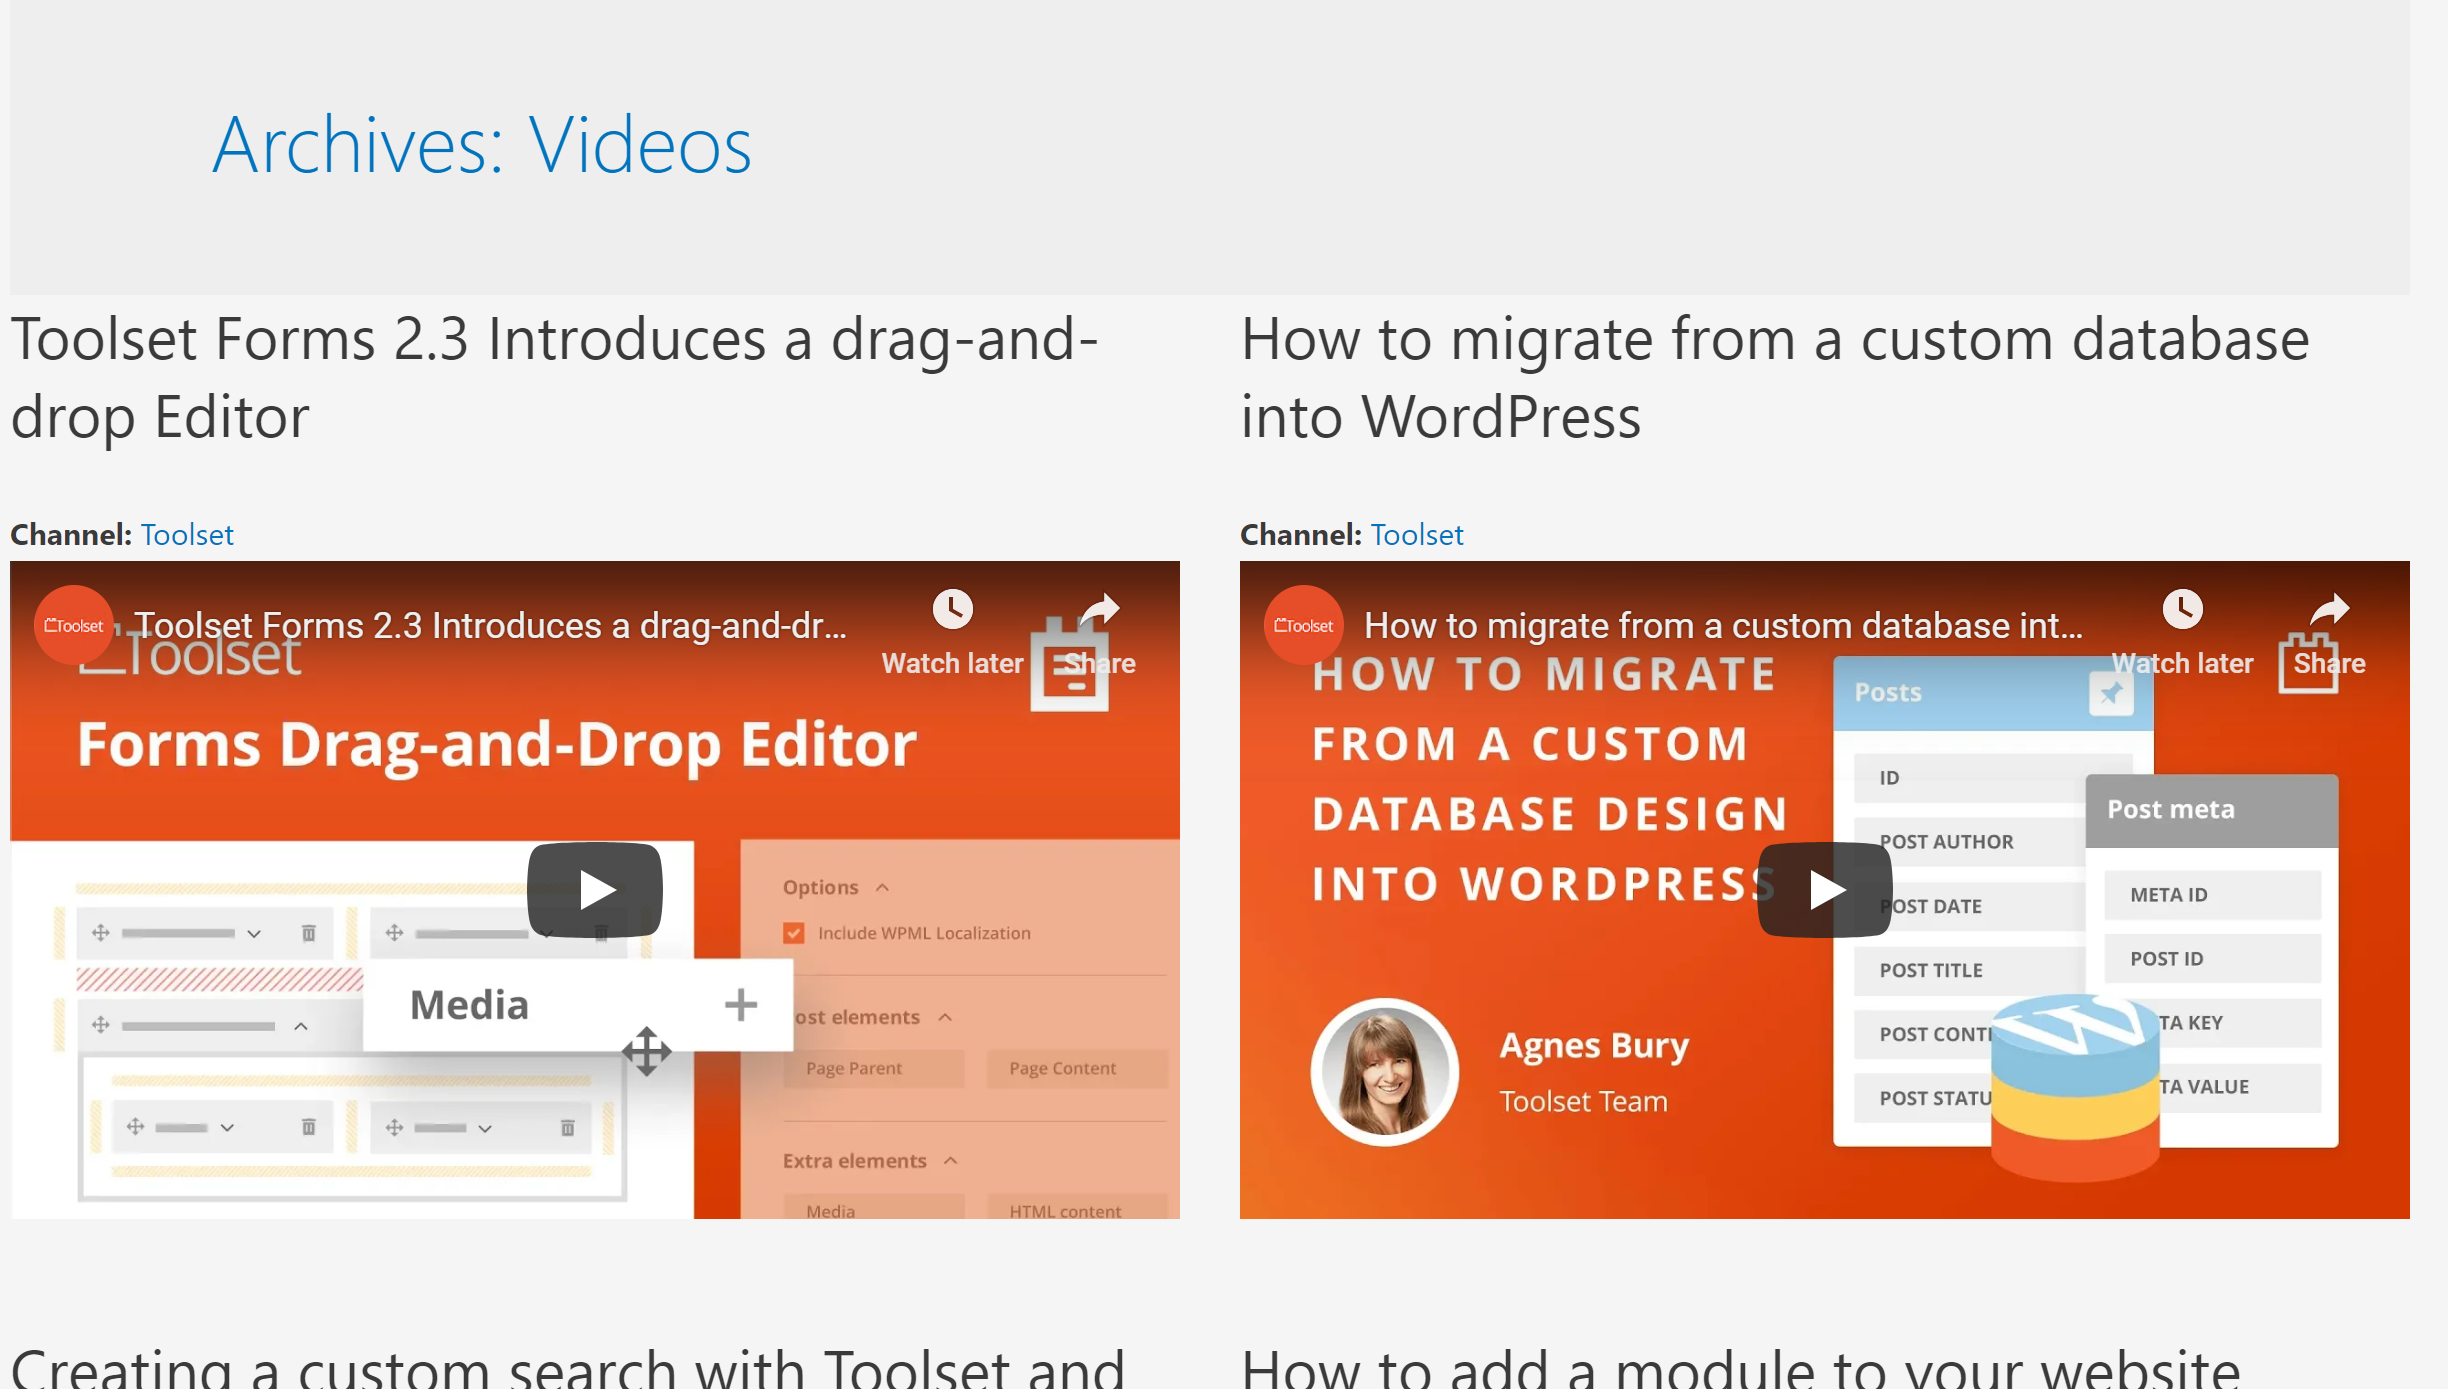Open Toolset channel avatar on second video
The width and height of the screenshot is (2448, 1389).
[x=1304, y=625]
